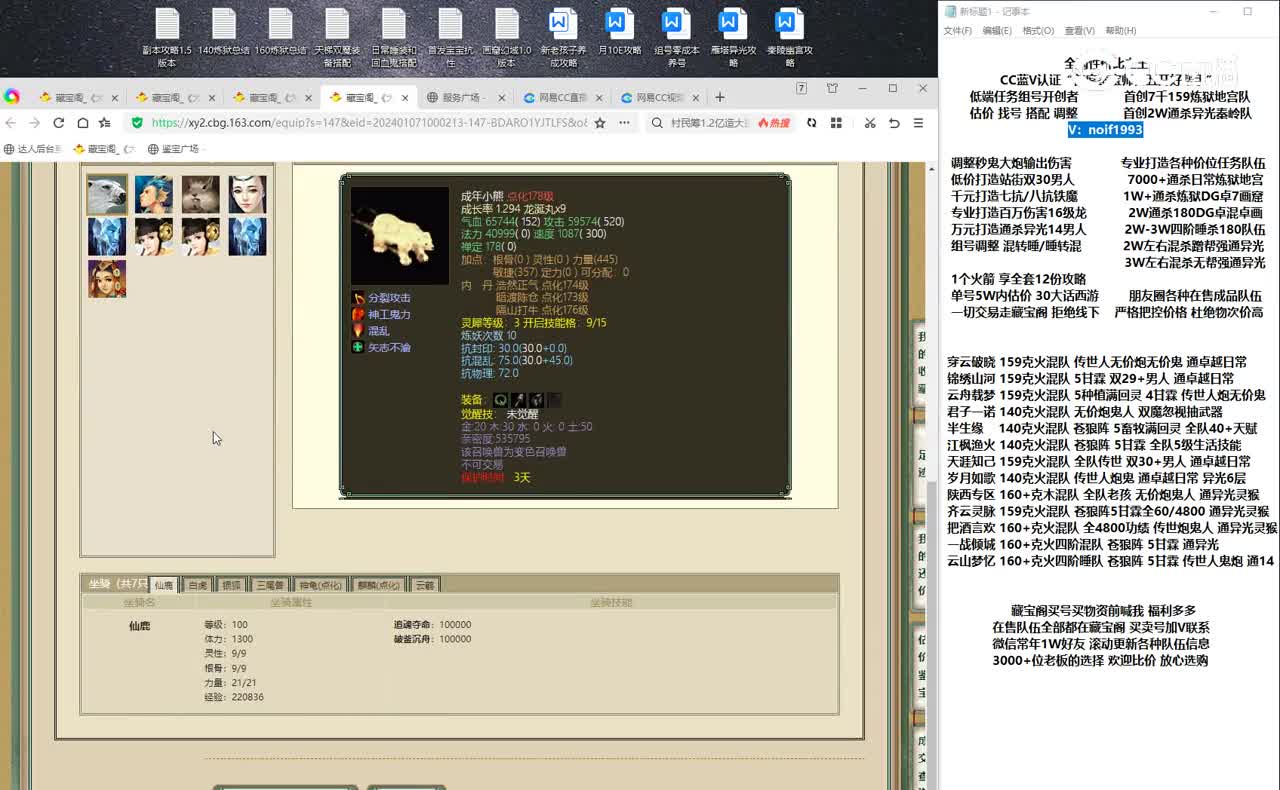This screenshot has width=1280, height=790.
Task: Open the 副本攻略1.5版本 desktop file
Action: [166, 37]
